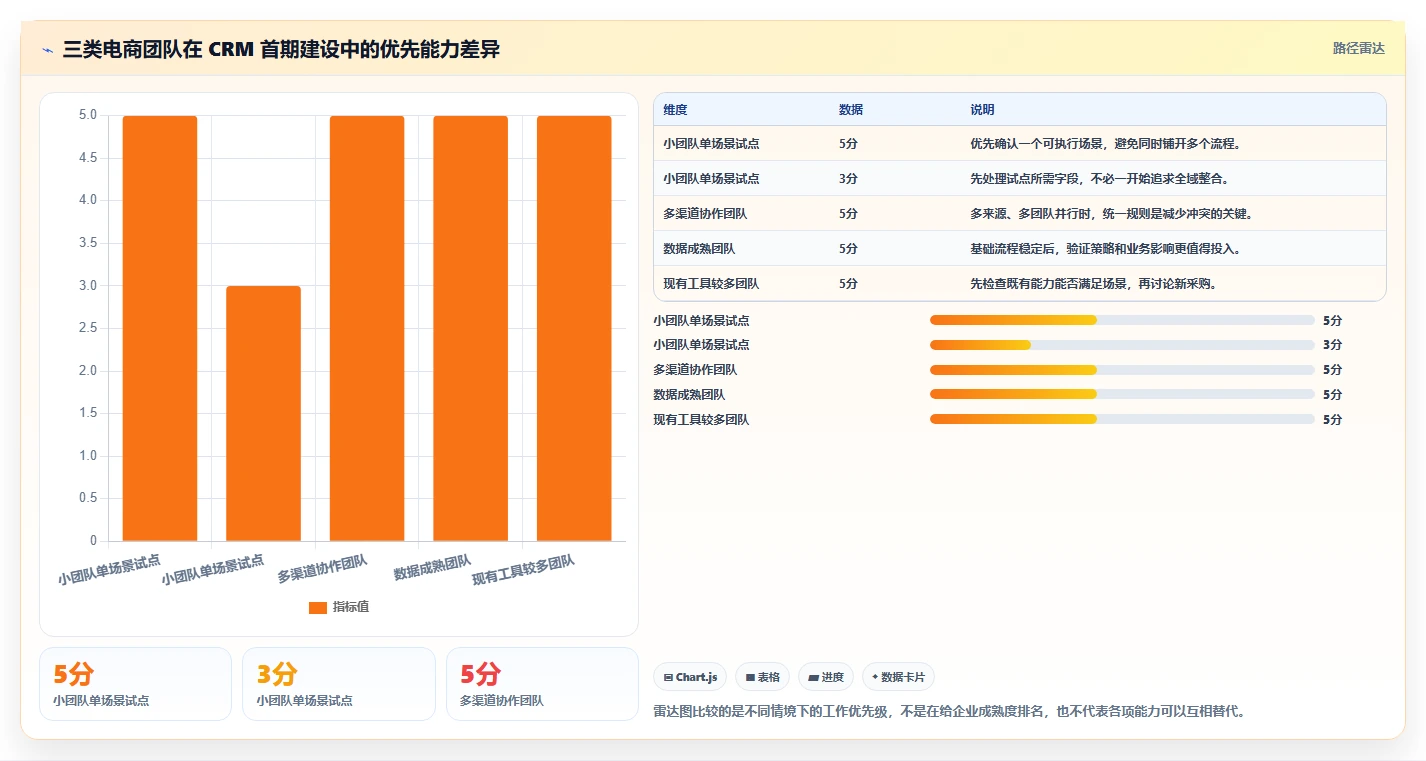
Task: Click the orange legend swatch next to 指标值
Action: click(x=318, y=607)
